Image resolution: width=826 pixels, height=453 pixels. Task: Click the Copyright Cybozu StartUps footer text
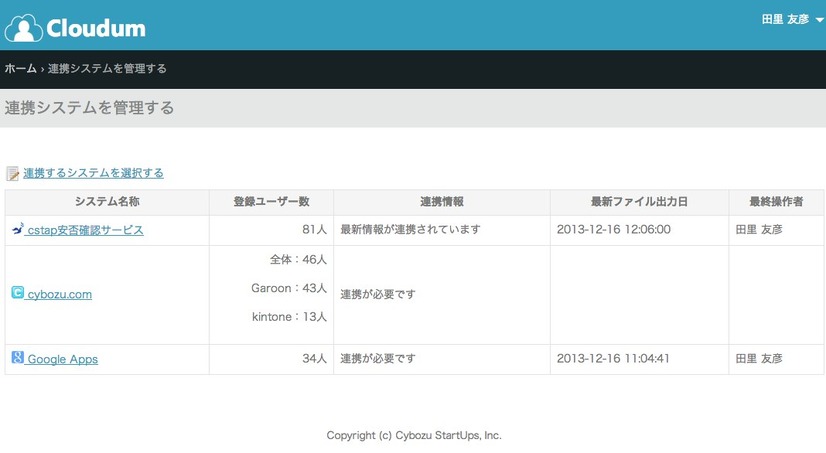[414, 436]
